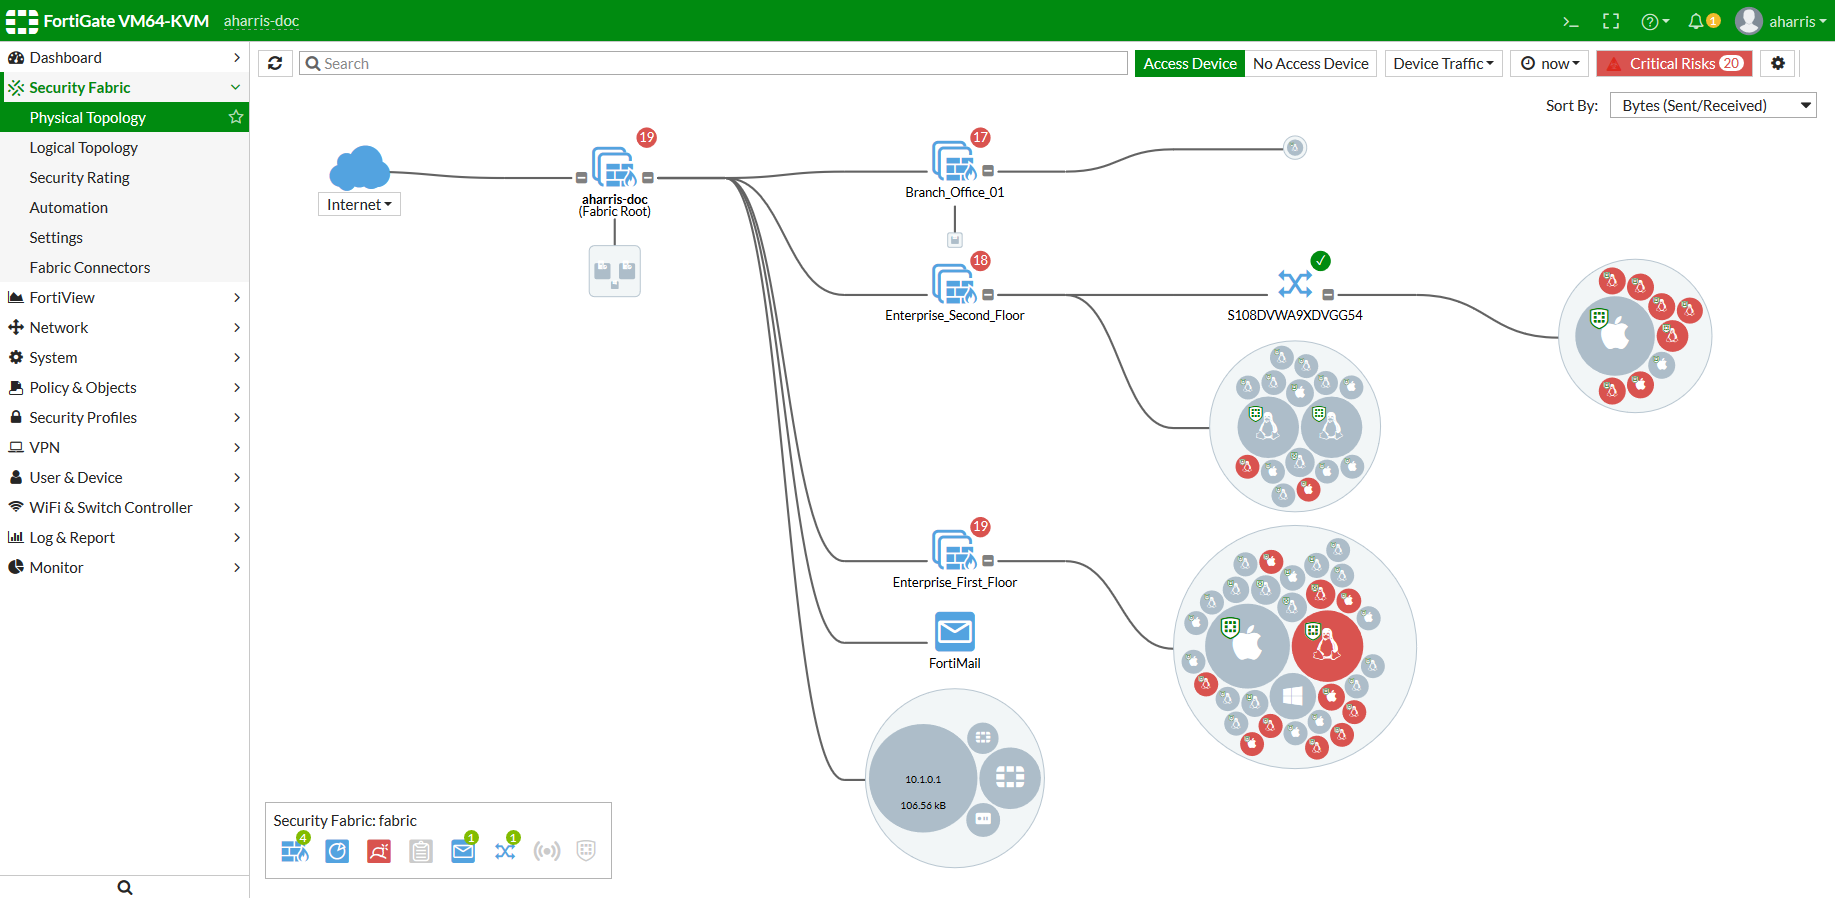Screen dimensions: 1835x898
Task: Select the Branch_Office_01 FortiGate icon
Action: point(953,162)
